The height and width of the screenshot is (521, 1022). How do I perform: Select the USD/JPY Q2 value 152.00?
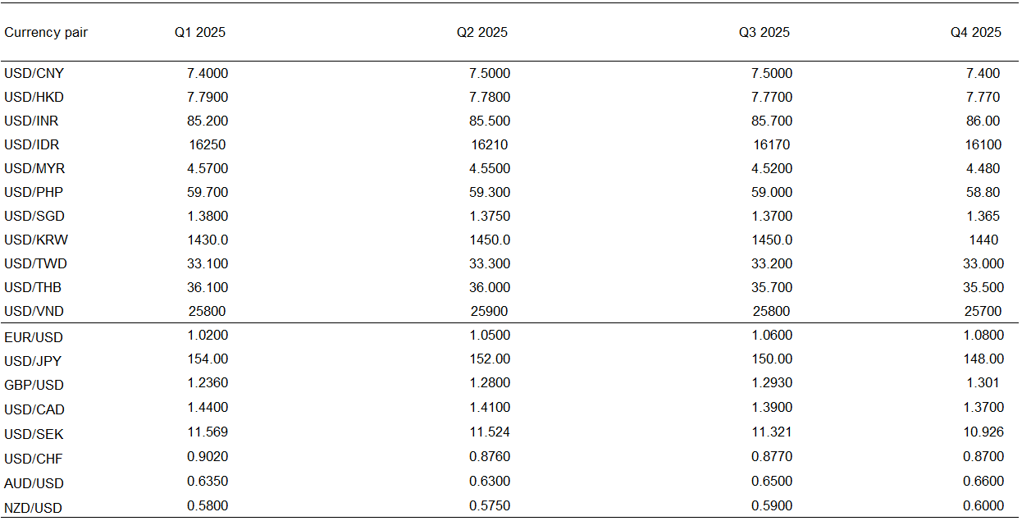point(490,360)
